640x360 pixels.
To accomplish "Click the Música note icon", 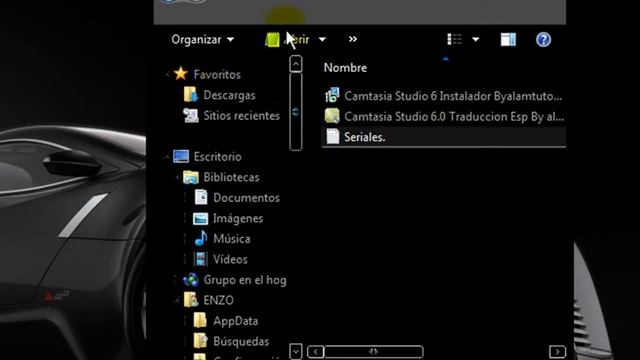I will pyautogui.click(x=200, y=238).
